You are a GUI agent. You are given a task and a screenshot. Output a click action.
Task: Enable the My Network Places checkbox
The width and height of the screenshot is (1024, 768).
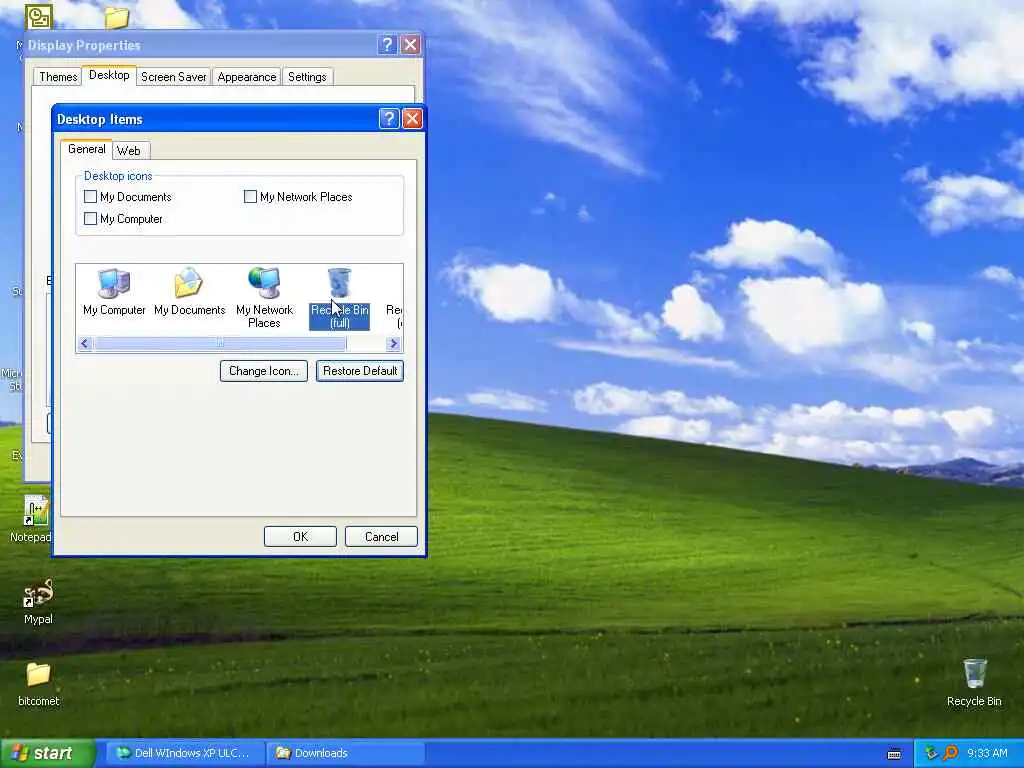point(250,197)
